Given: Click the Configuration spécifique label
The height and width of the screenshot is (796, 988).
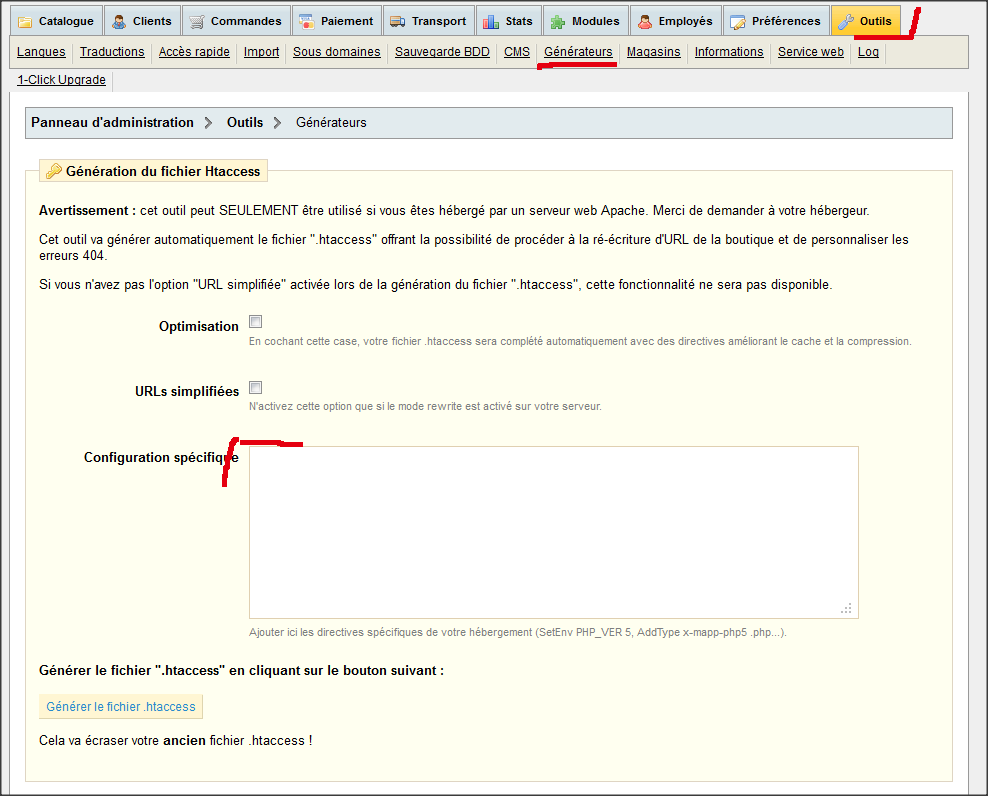Looking at the screenshot, I should 161,458.
